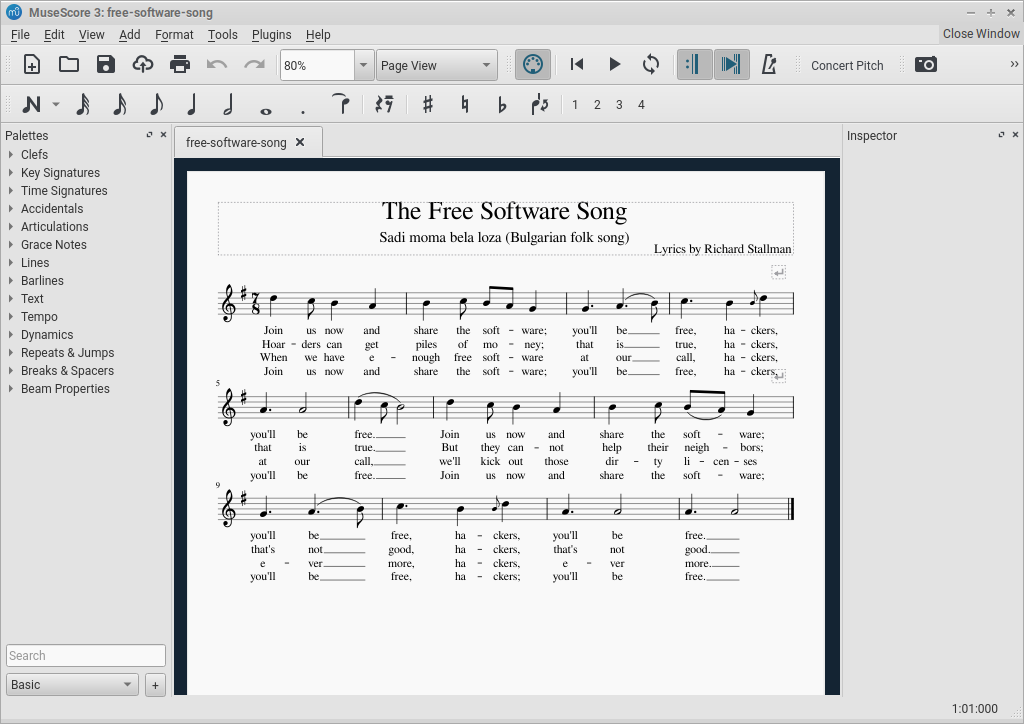
Task: Select the quarter note duration icon
Action: 192,105
